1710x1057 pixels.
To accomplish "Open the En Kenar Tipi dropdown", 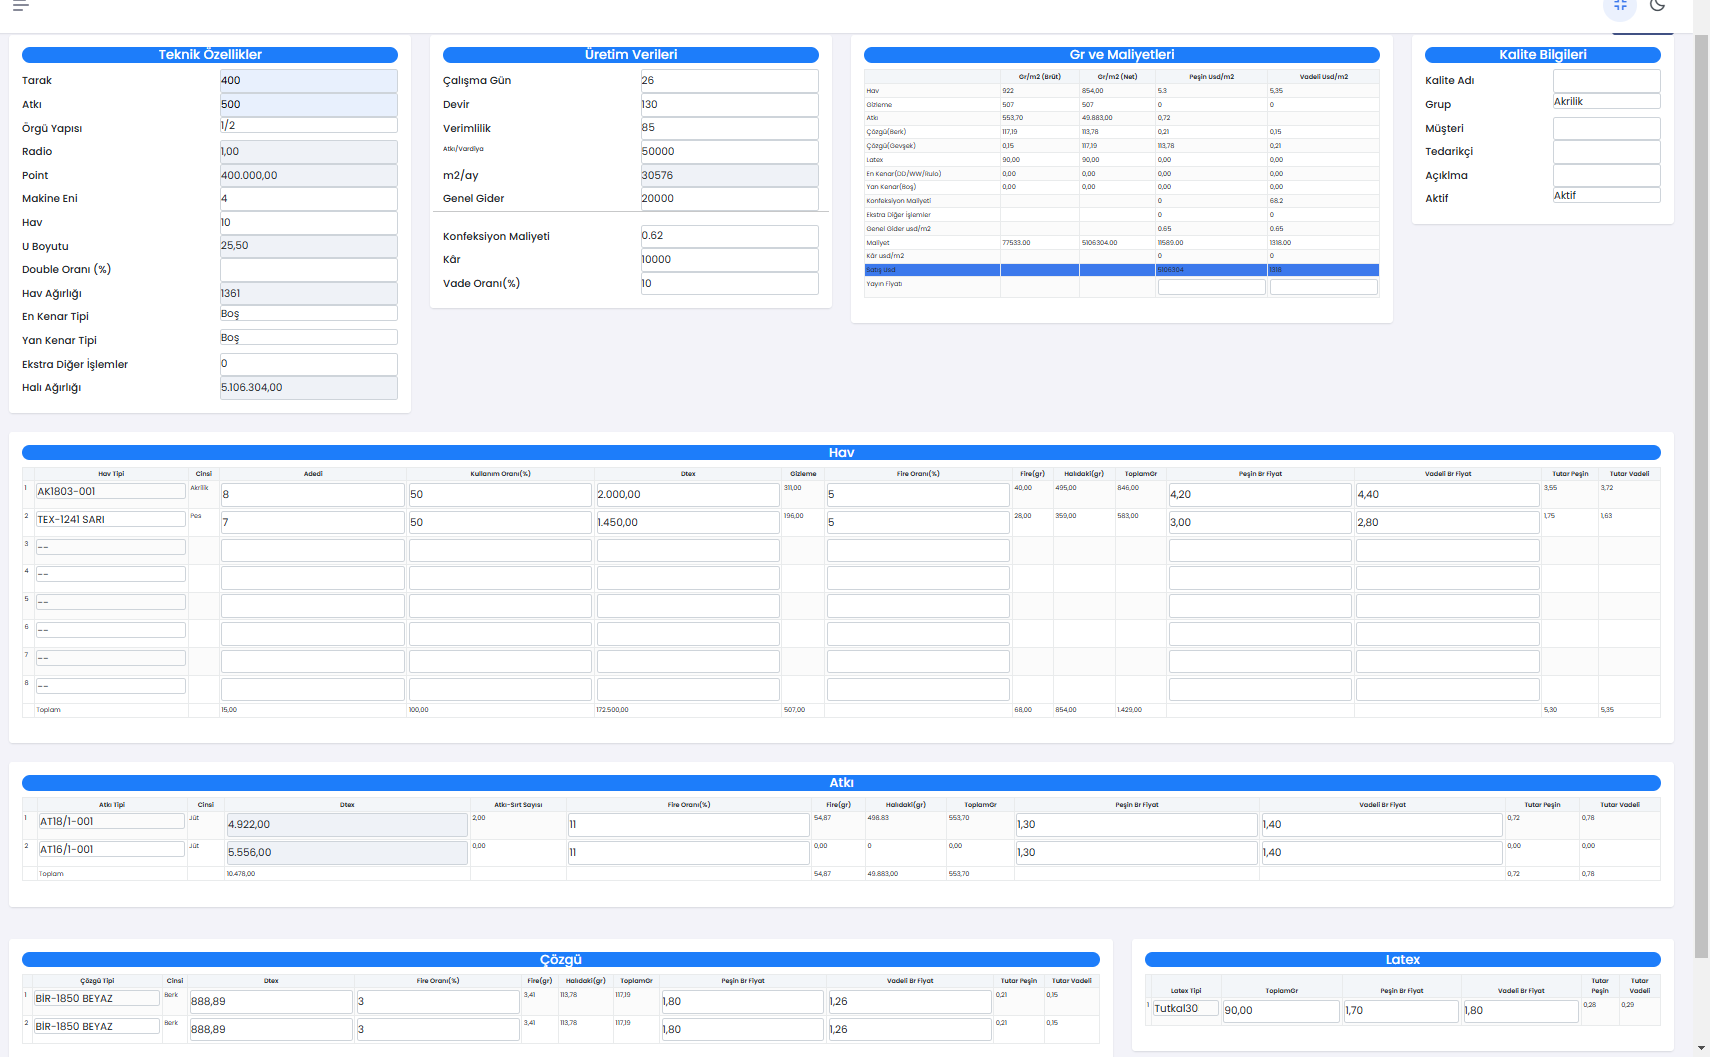I will point(308,314).
